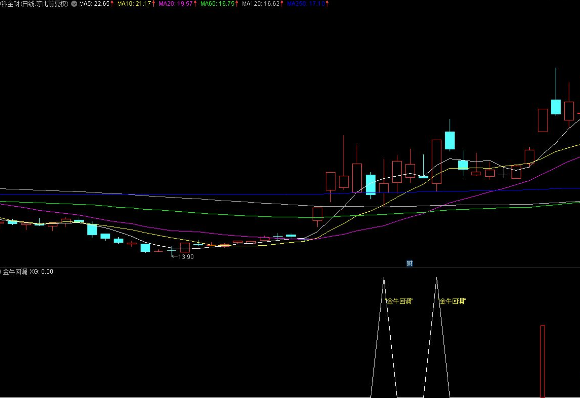This screenshot has width=580, height=398.
Task: Click the round settings icon before MA5
Action: (74, 4)
